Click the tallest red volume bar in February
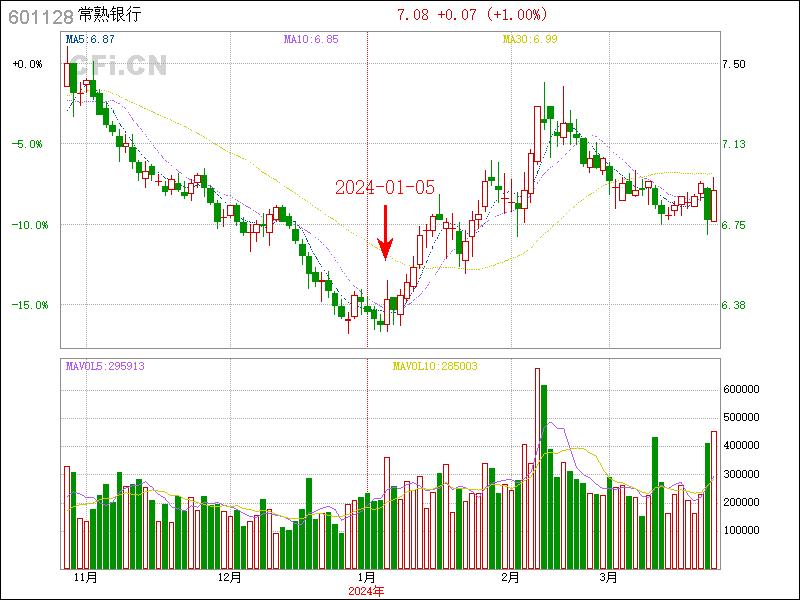Screen dimensions: 800x600 click(x=537, y=468)
